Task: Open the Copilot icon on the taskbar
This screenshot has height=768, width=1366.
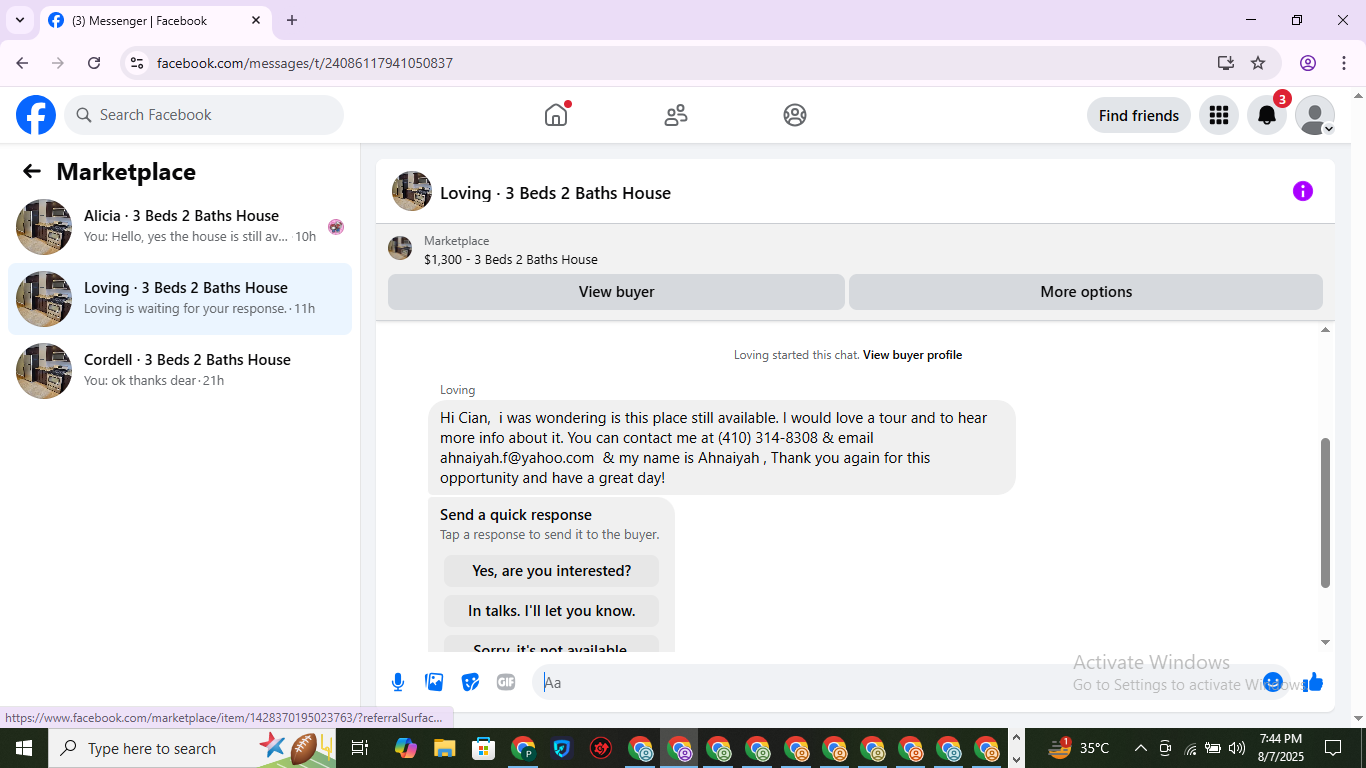Action: tap(406, 748)
